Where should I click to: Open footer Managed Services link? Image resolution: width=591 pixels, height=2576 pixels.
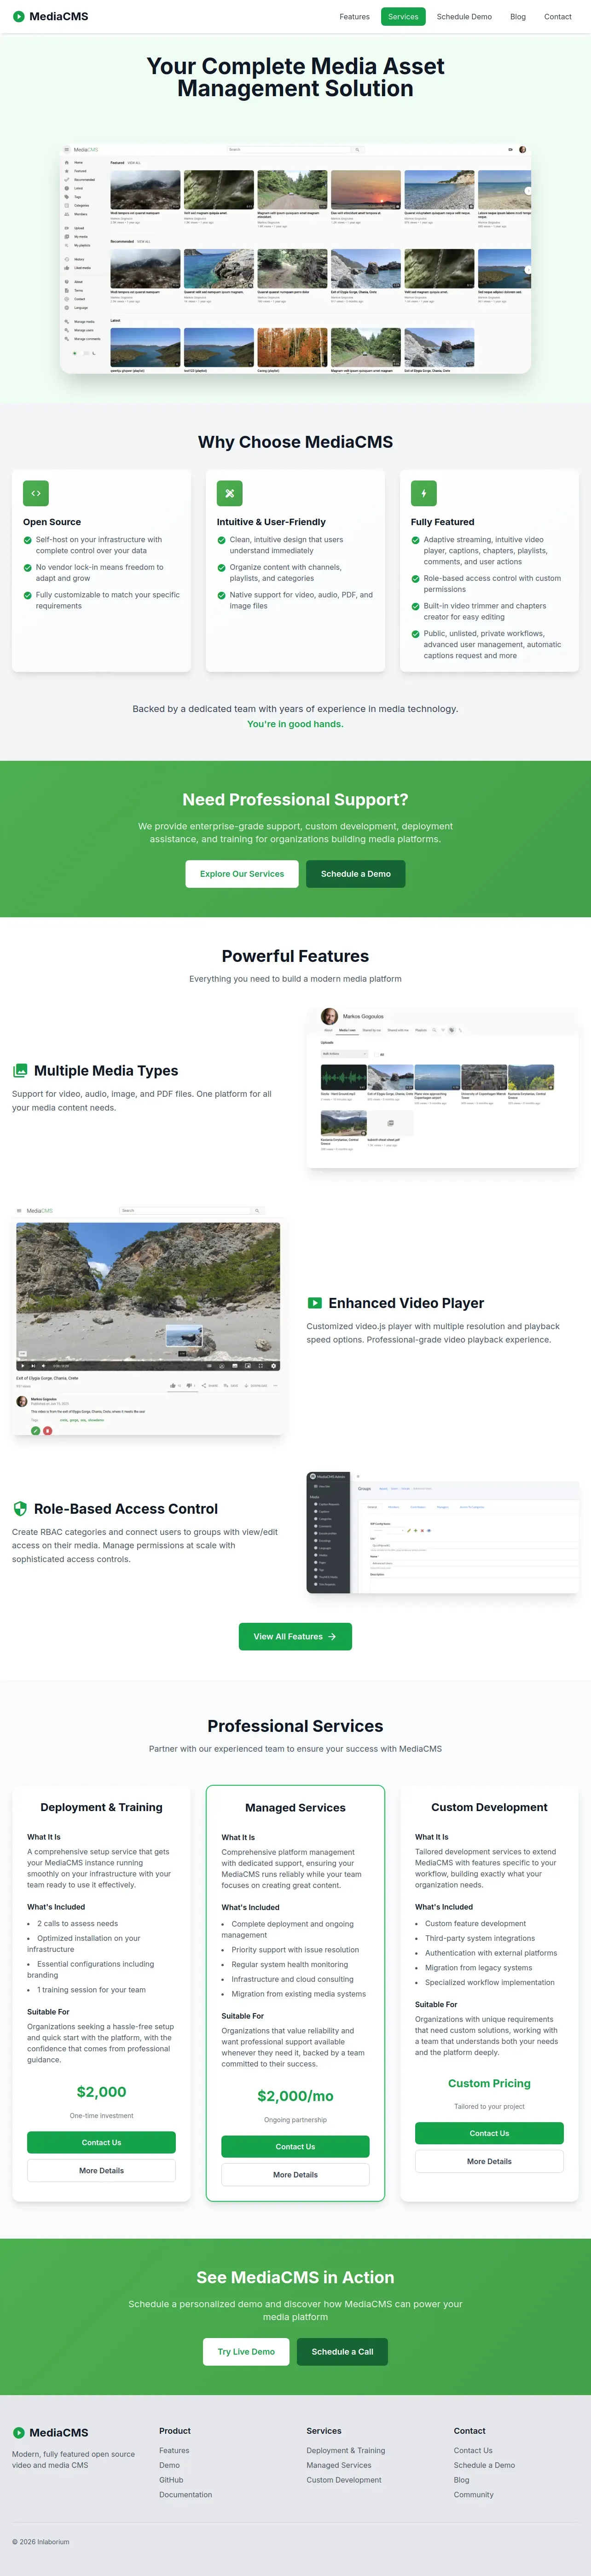[339, 2466]
